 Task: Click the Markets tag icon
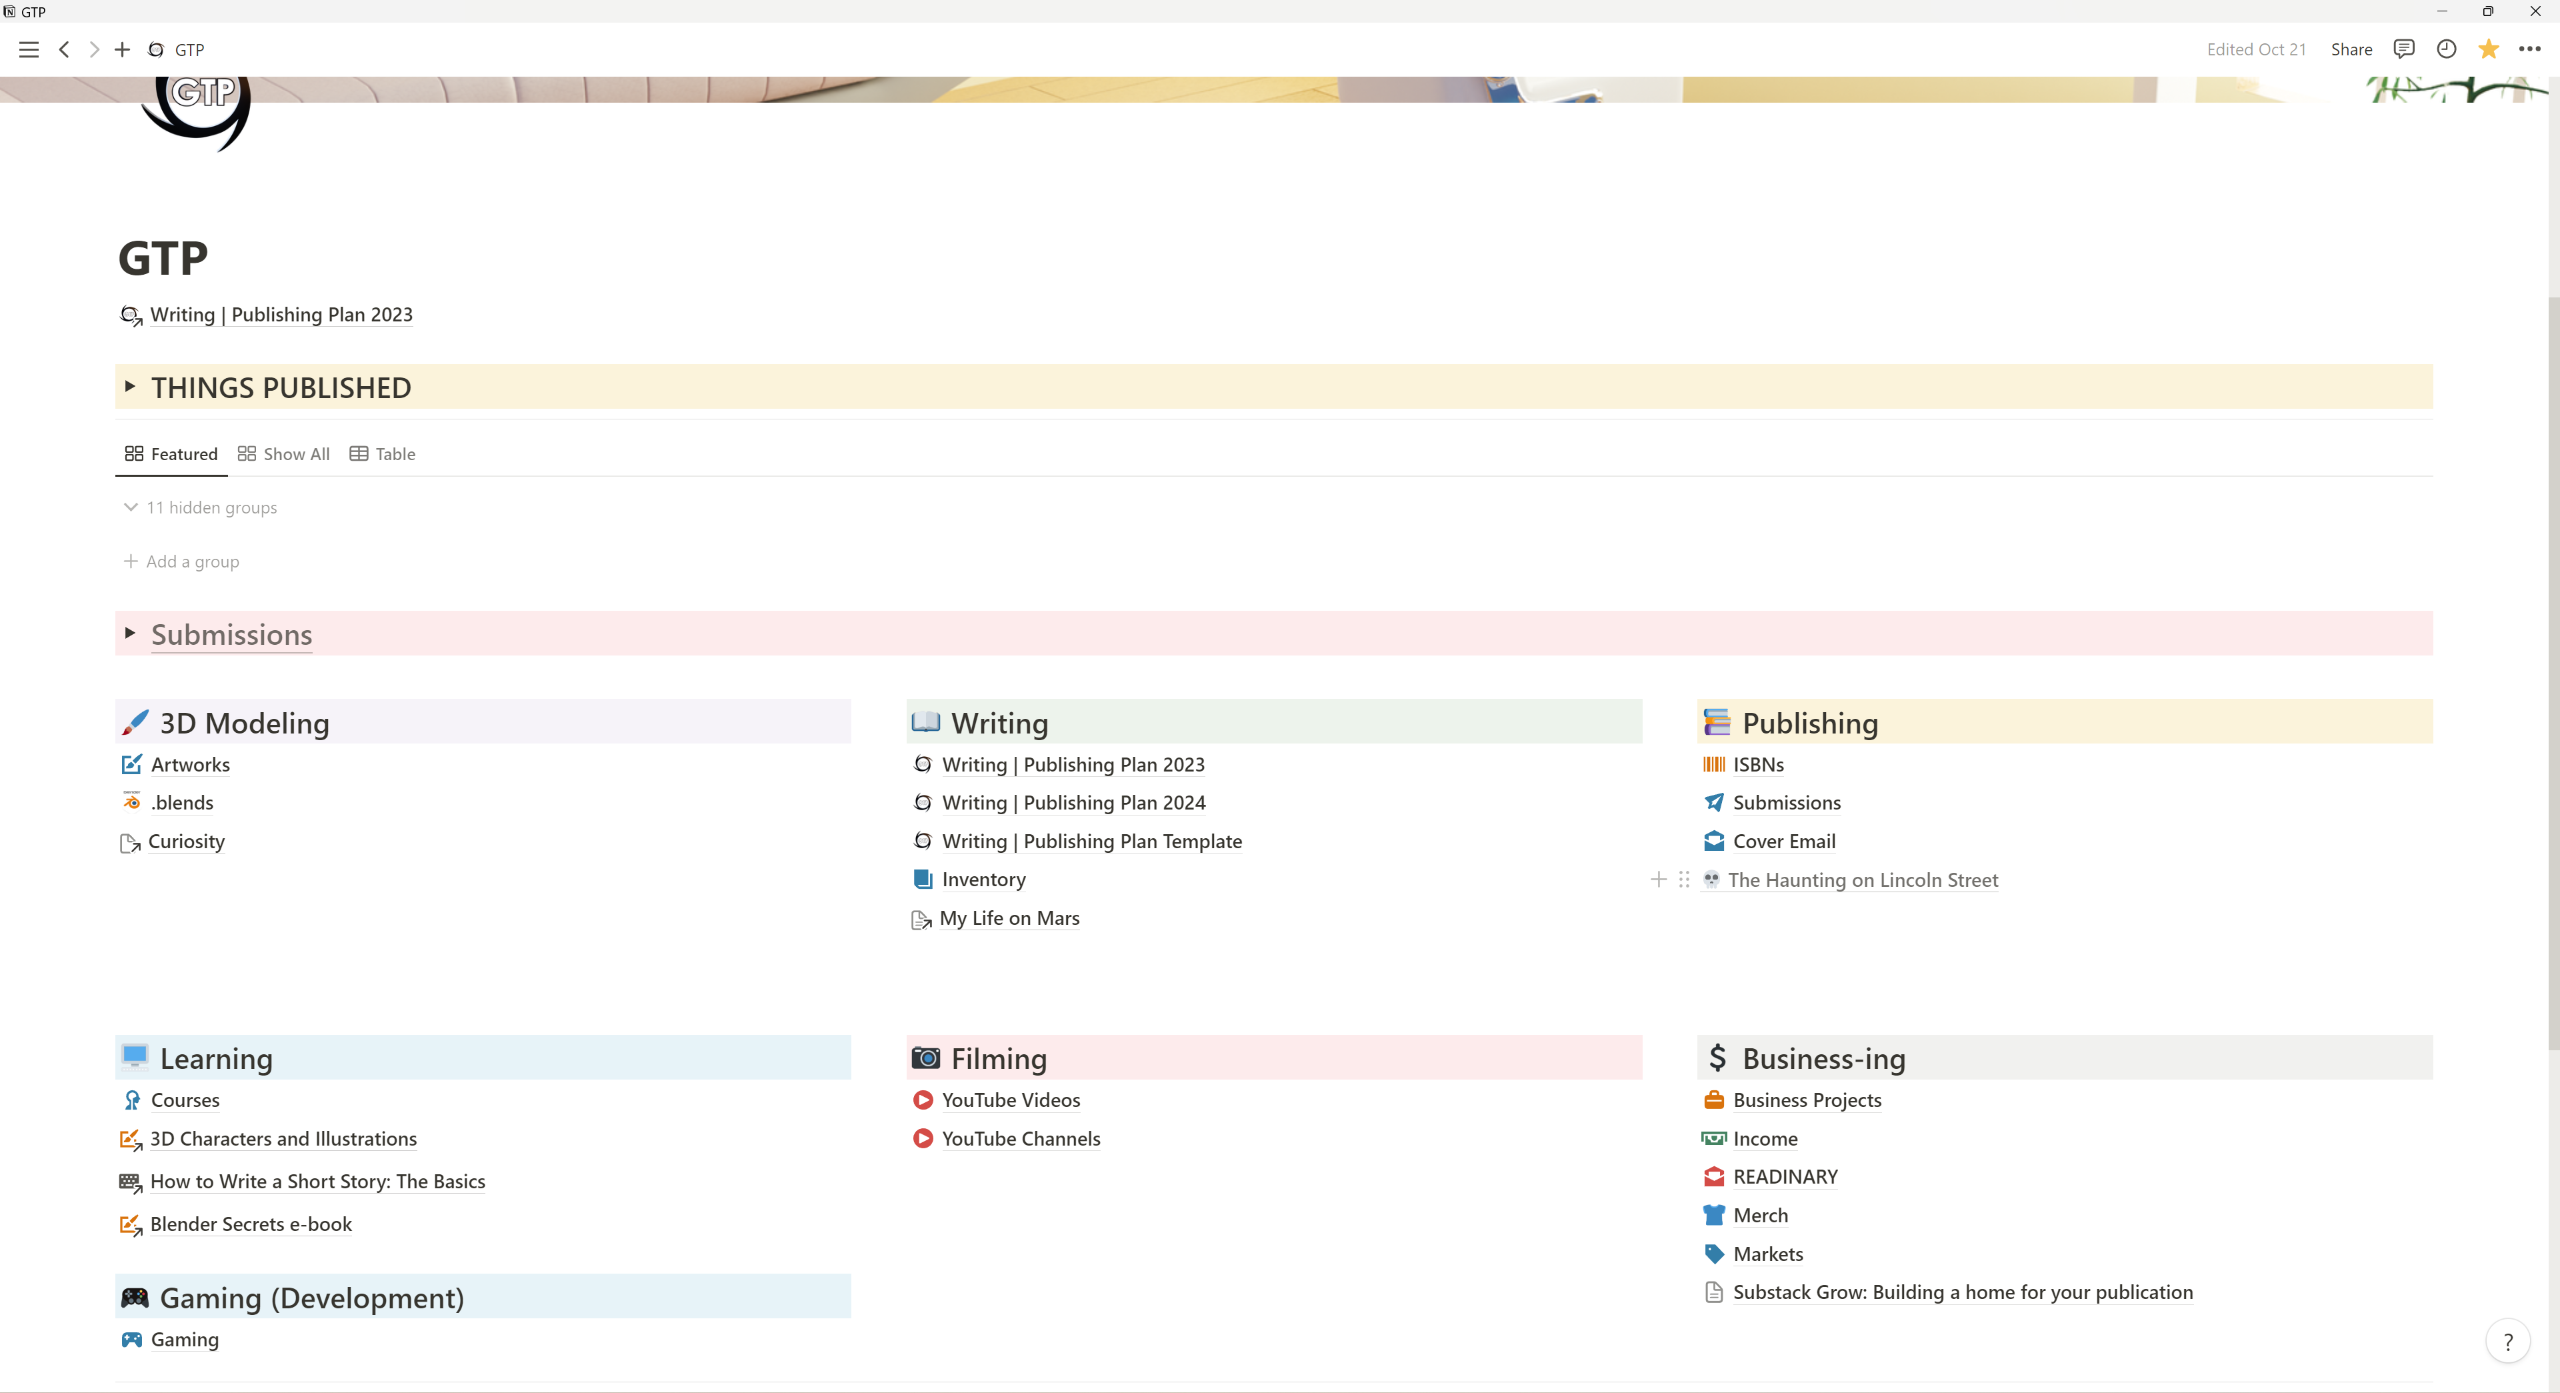(x=1714, y=1253)
